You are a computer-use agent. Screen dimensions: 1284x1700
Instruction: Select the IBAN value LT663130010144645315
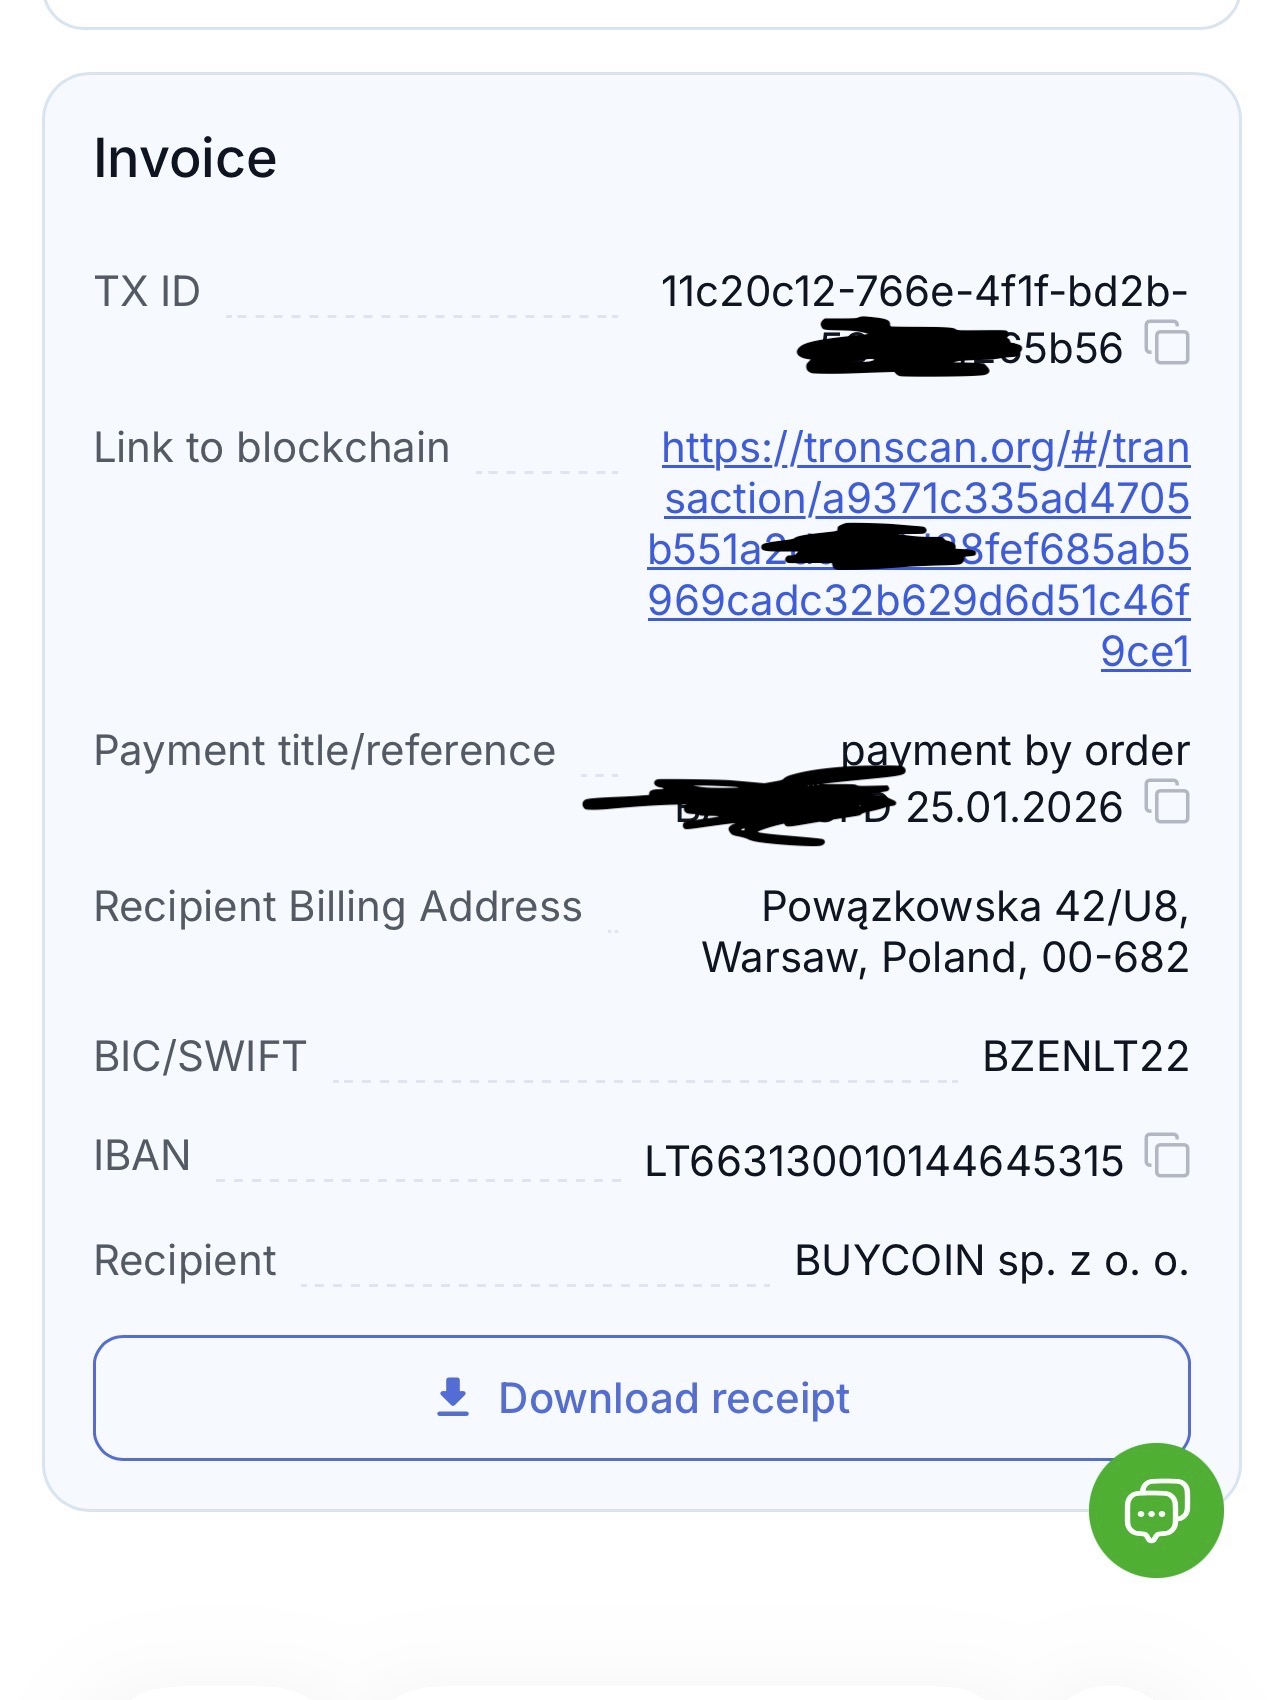click(x=884, y=1161)
